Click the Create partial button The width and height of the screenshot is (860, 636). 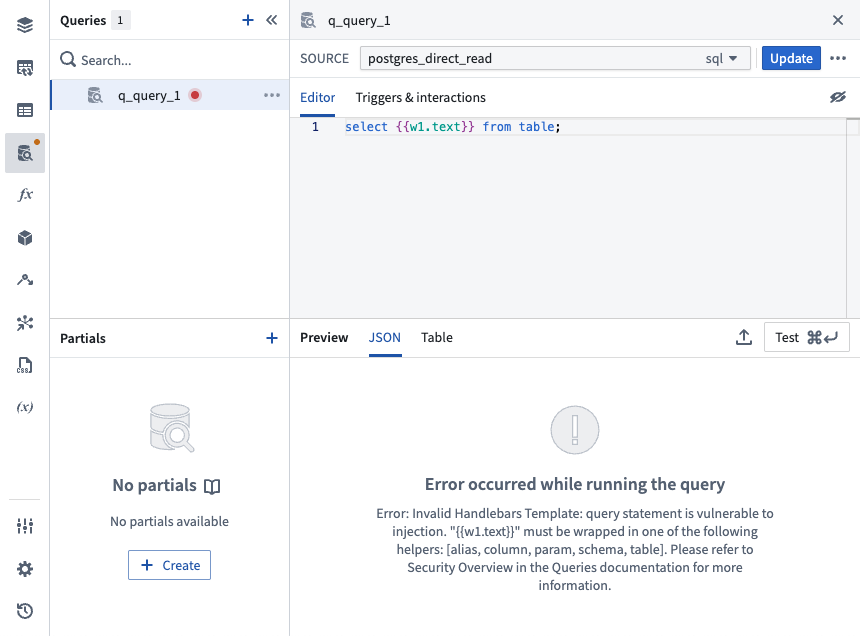pyautogui.click(x=169, y=565)
